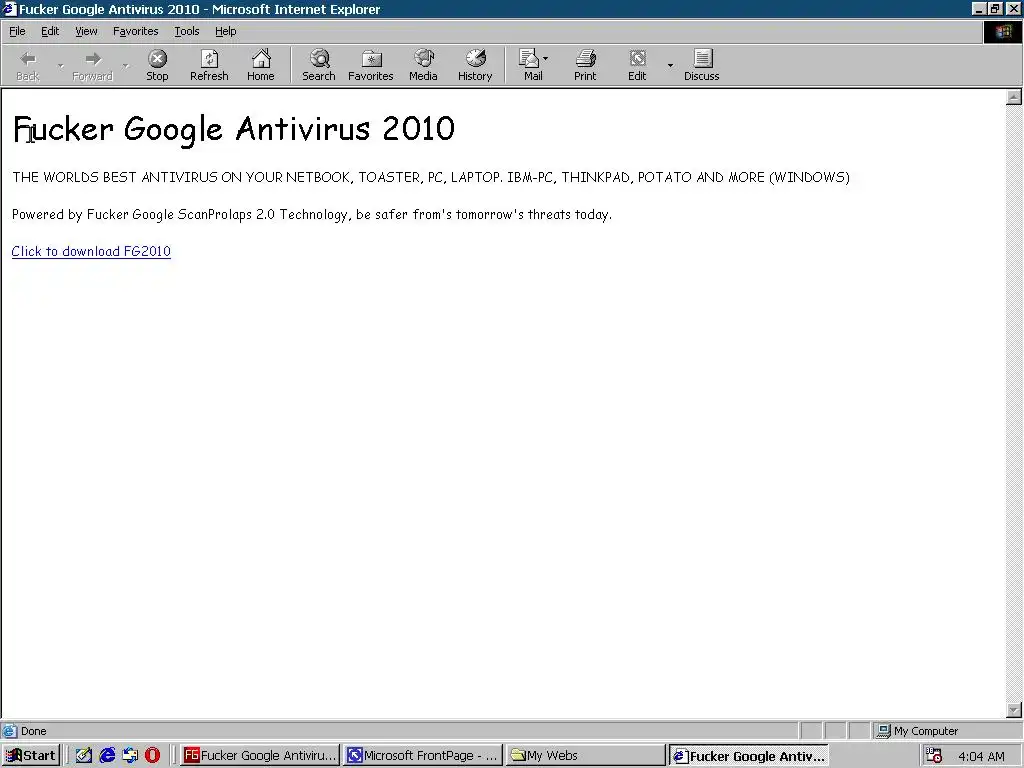Click the system tray icon beside clock
Screen dimensions: 1024x768
(x=934, y=756)
